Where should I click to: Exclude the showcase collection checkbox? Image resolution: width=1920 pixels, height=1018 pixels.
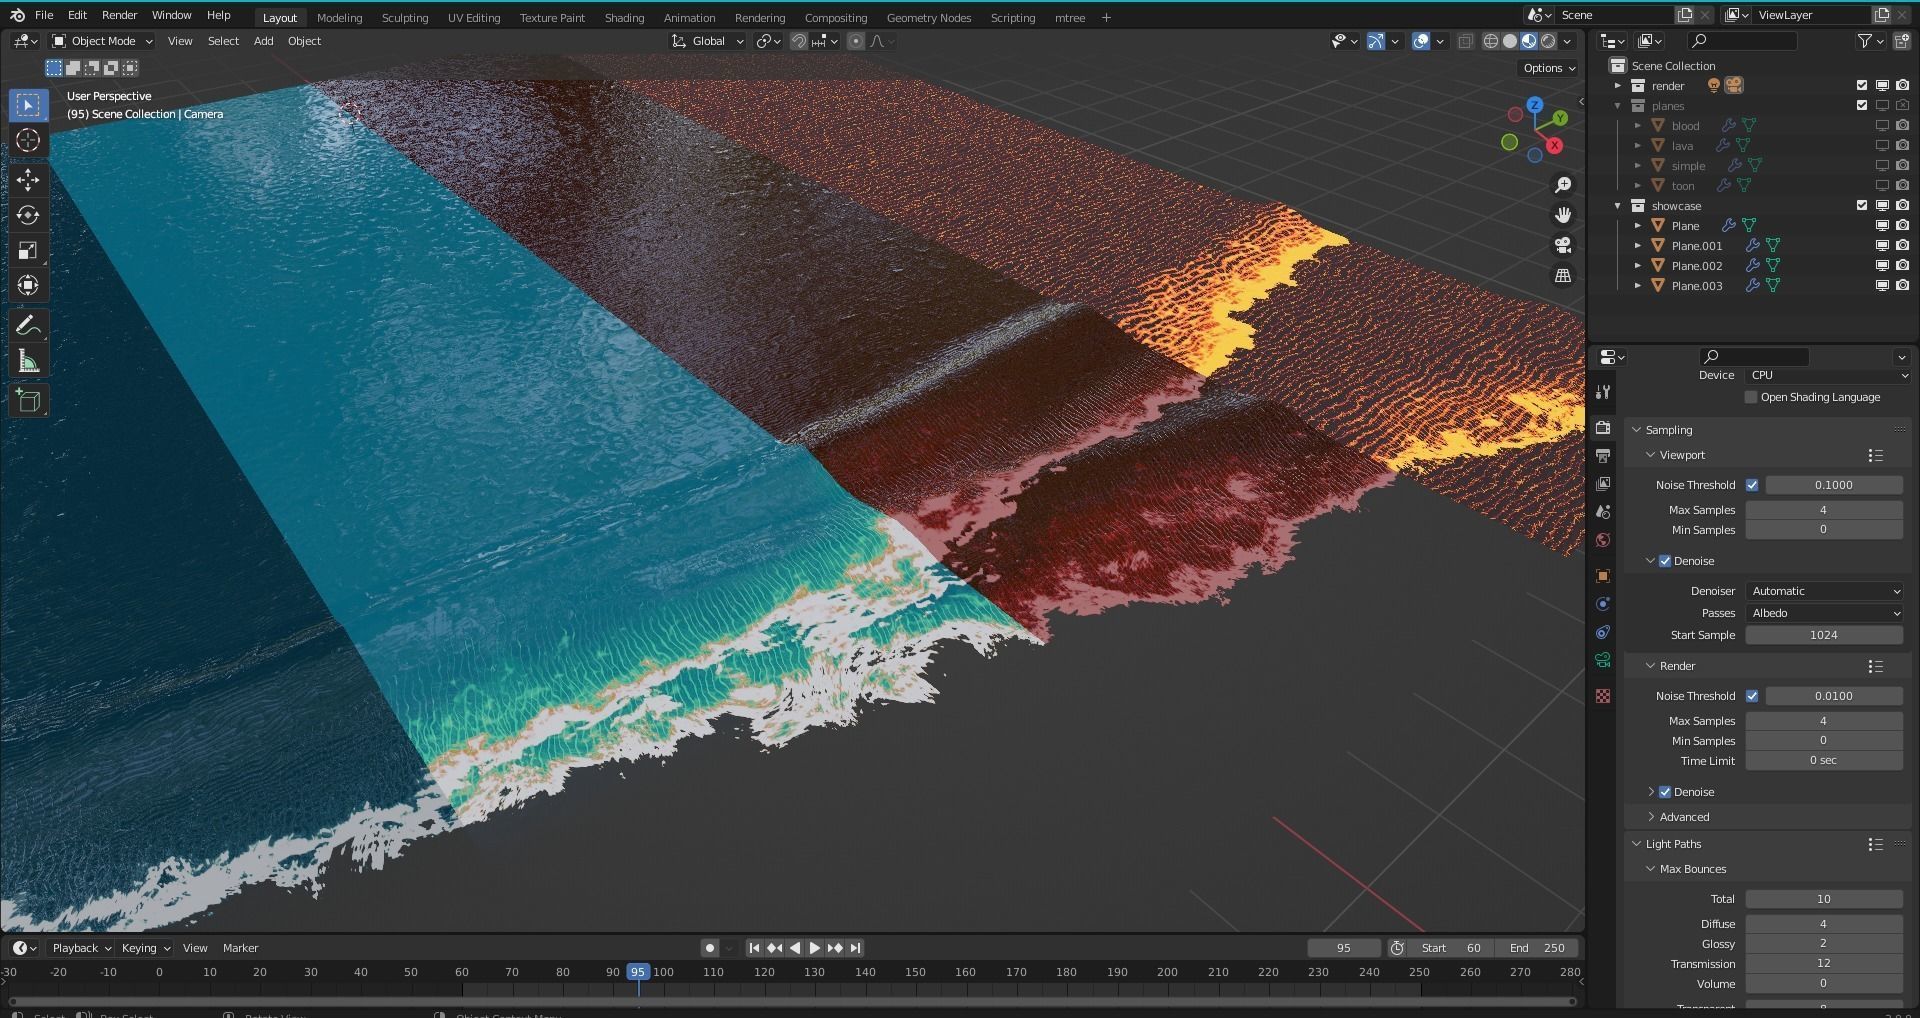(x=1862, y=206)
